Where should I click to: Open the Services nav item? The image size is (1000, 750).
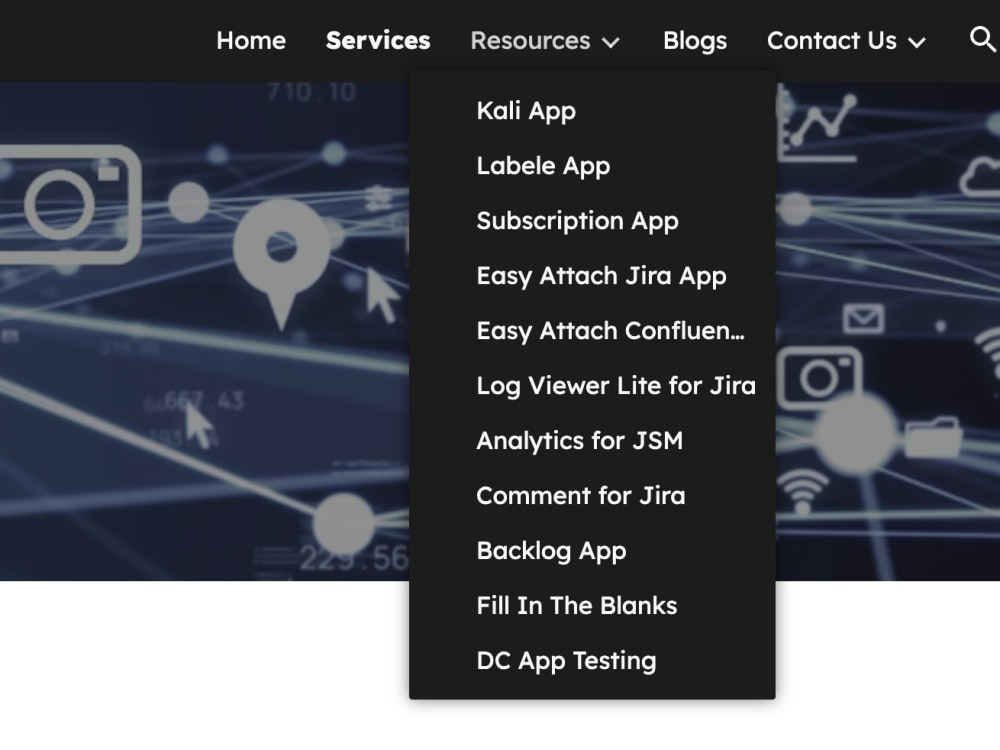coord(378,41)
